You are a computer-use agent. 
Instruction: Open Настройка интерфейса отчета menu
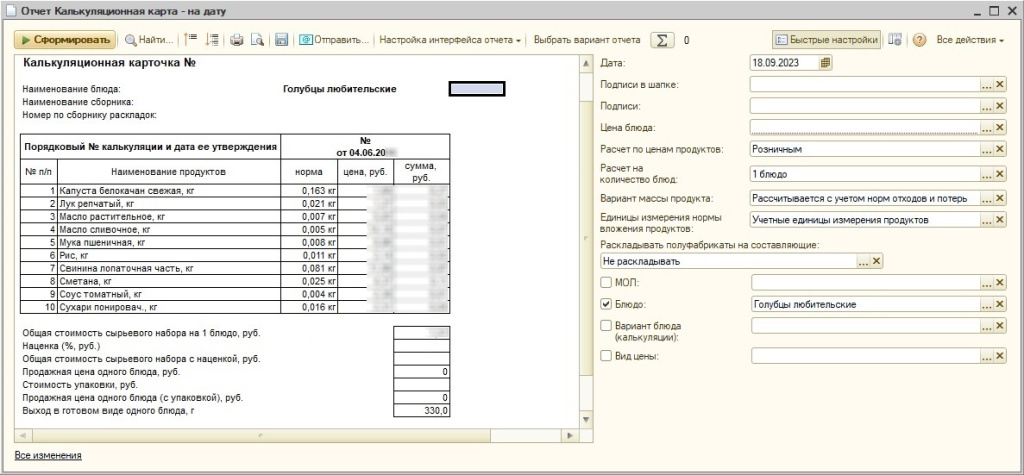pyautogui.click(x=449, y=40)
